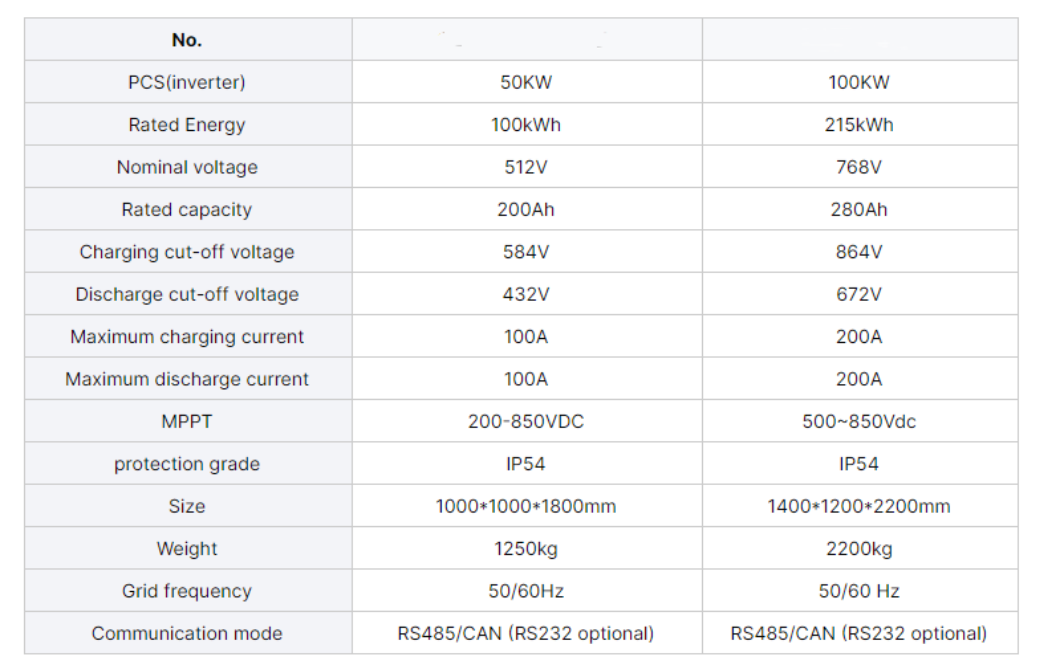The height and width of the screenshot is (669, 1060).
Task: Click the 200Ah rated capacity cell
Action: tap(526, 210)
